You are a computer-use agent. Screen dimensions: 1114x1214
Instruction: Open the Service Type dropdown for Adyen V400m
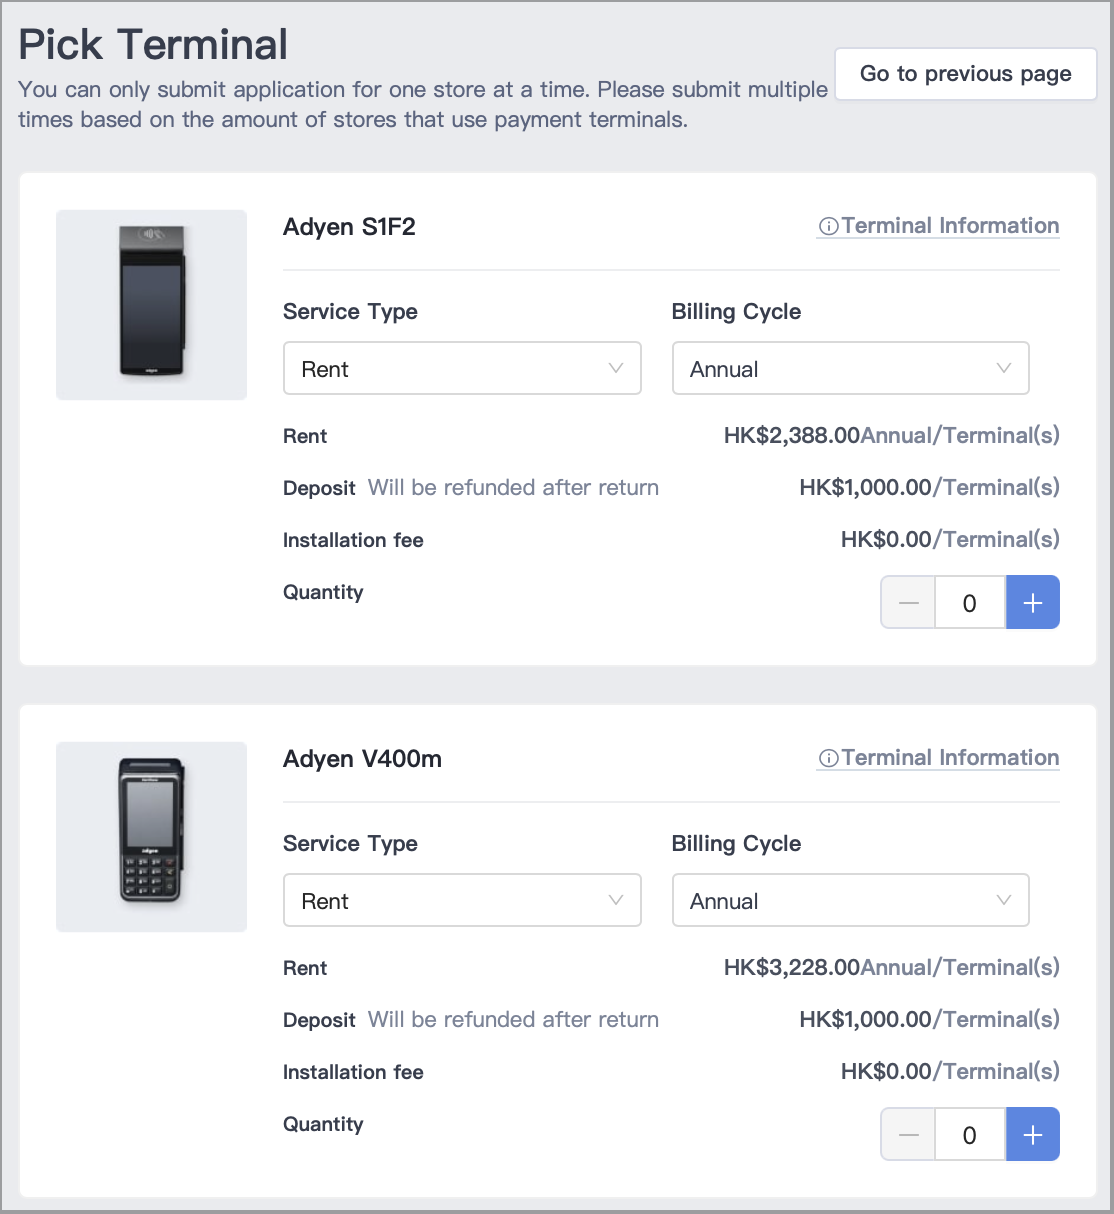[x=462, y=900]
